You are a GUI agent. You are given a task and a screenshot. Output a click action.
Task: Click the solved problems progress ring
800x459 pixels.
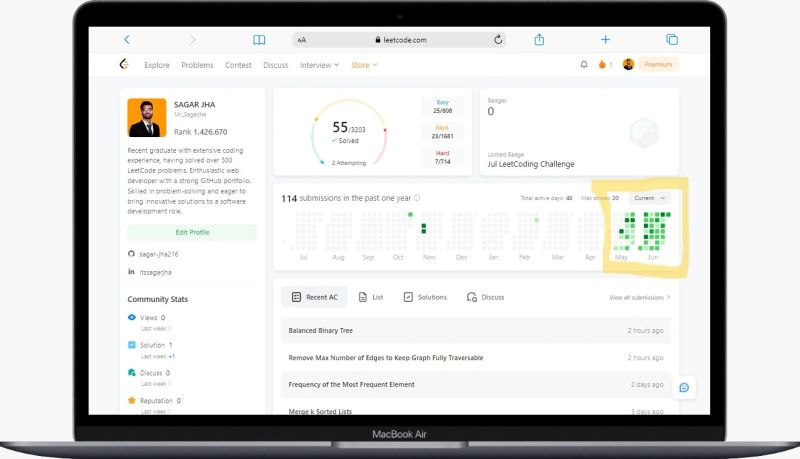click(349, 133)
